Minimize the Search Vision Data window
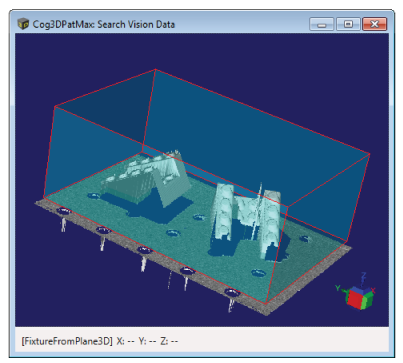 (321, 24)
